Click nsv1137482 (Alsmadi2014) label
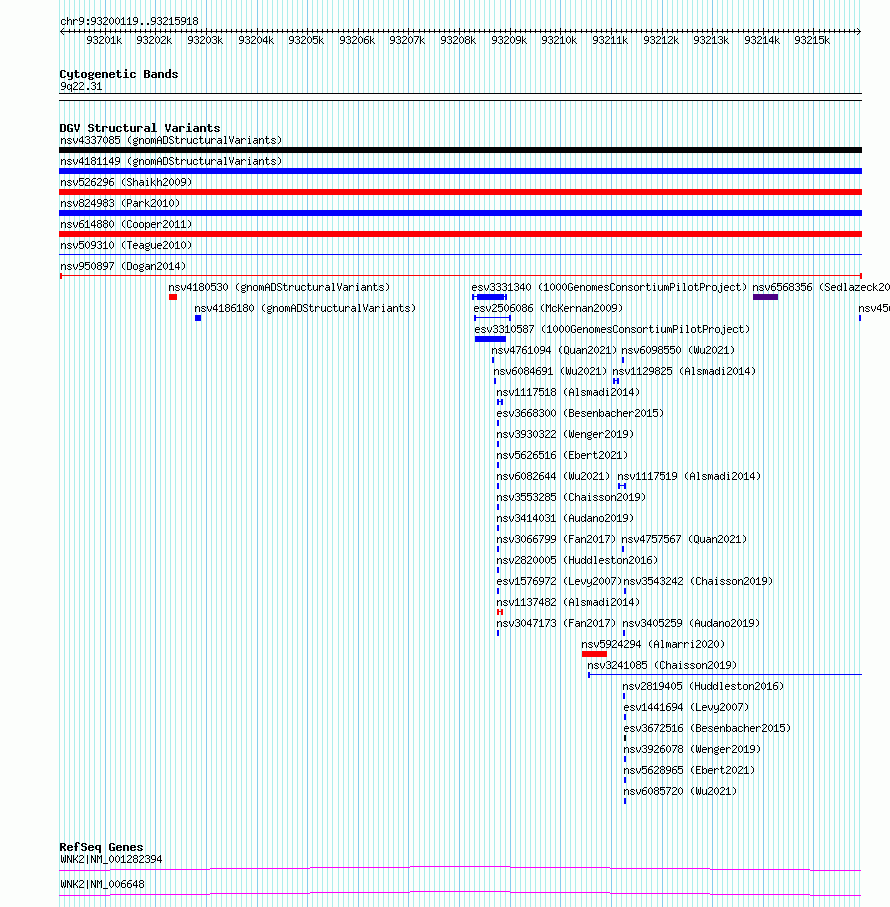 [568, 602]
